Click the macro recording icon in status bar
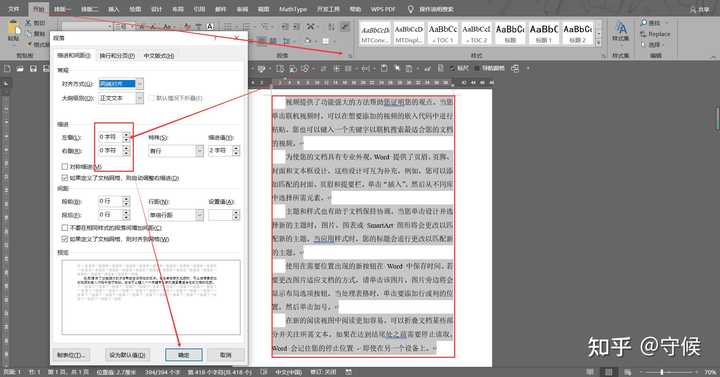This screenshot has height=377, width=720. coord(349,372)
